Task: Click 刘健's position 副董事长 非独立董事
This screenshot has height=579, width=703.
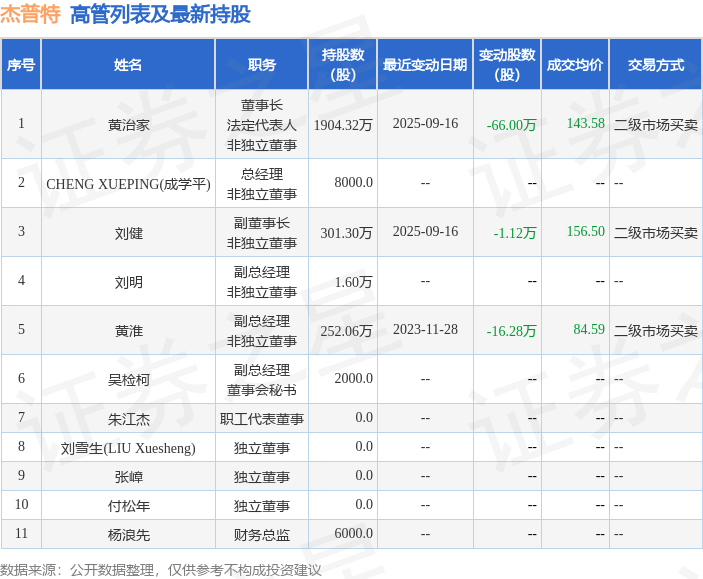Action: [262, 233]
